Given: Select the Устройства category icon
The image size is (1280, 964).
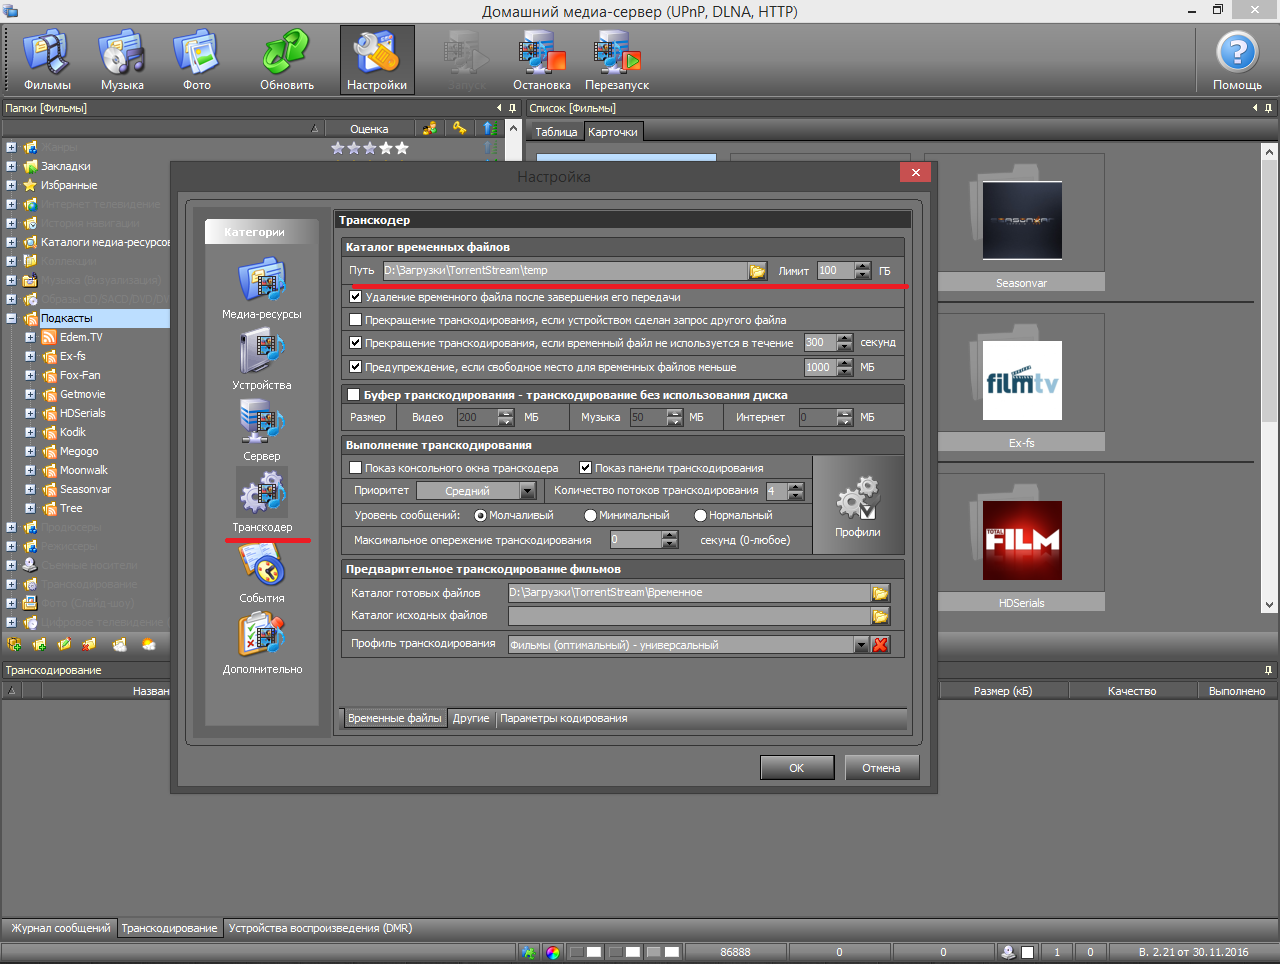Looking at the screenshot, I should [x=262, y=354].
